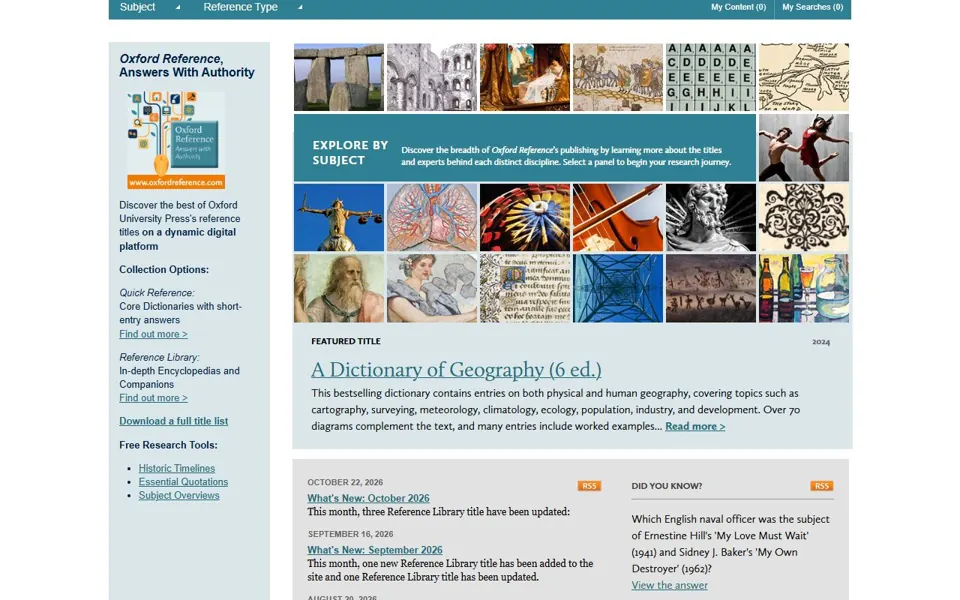960x600 pixels.
Task: Select the horse chariot mosaic thumbnail
Action: click(x=618, y=77)
